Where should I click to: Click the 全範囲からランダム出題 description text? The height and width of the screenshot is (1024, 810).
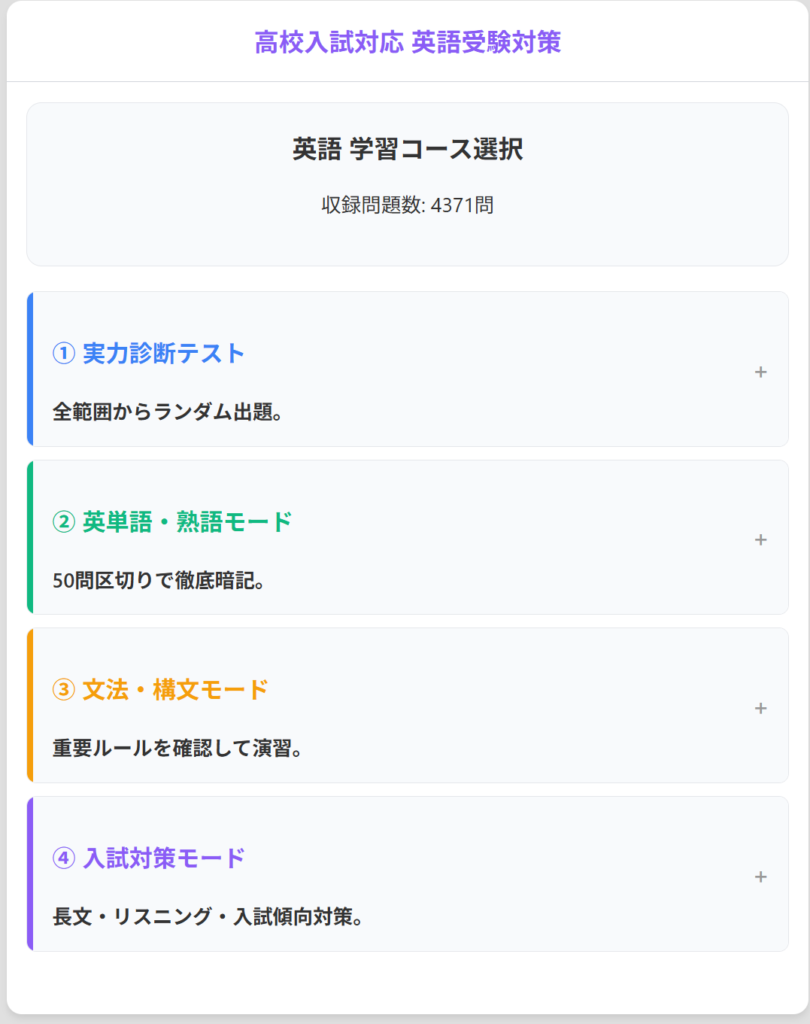(167, 412)
